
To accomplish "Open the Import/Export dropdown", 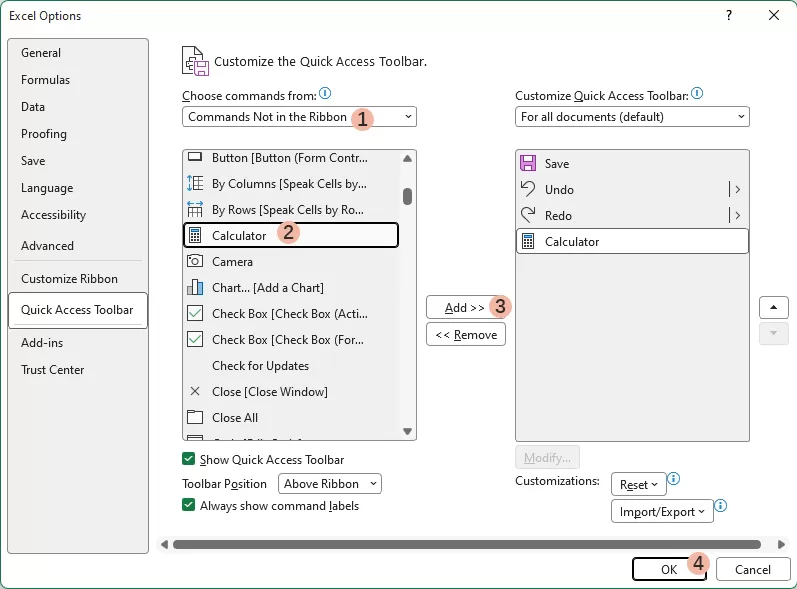I will point(662,512).
